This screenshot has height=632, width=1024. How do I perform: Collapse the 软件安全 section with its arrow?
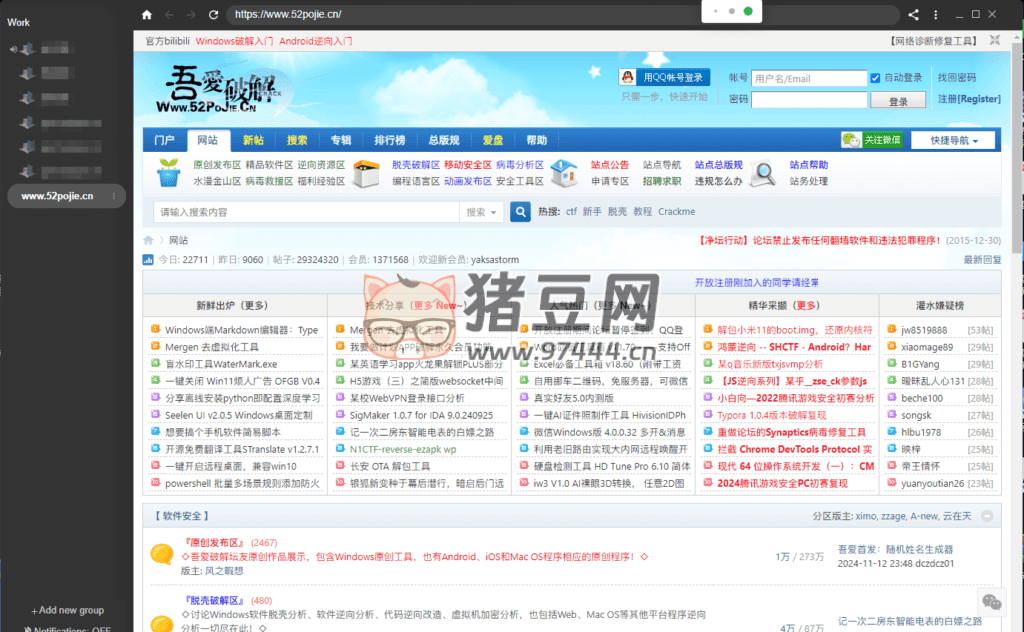coord(987,516)
